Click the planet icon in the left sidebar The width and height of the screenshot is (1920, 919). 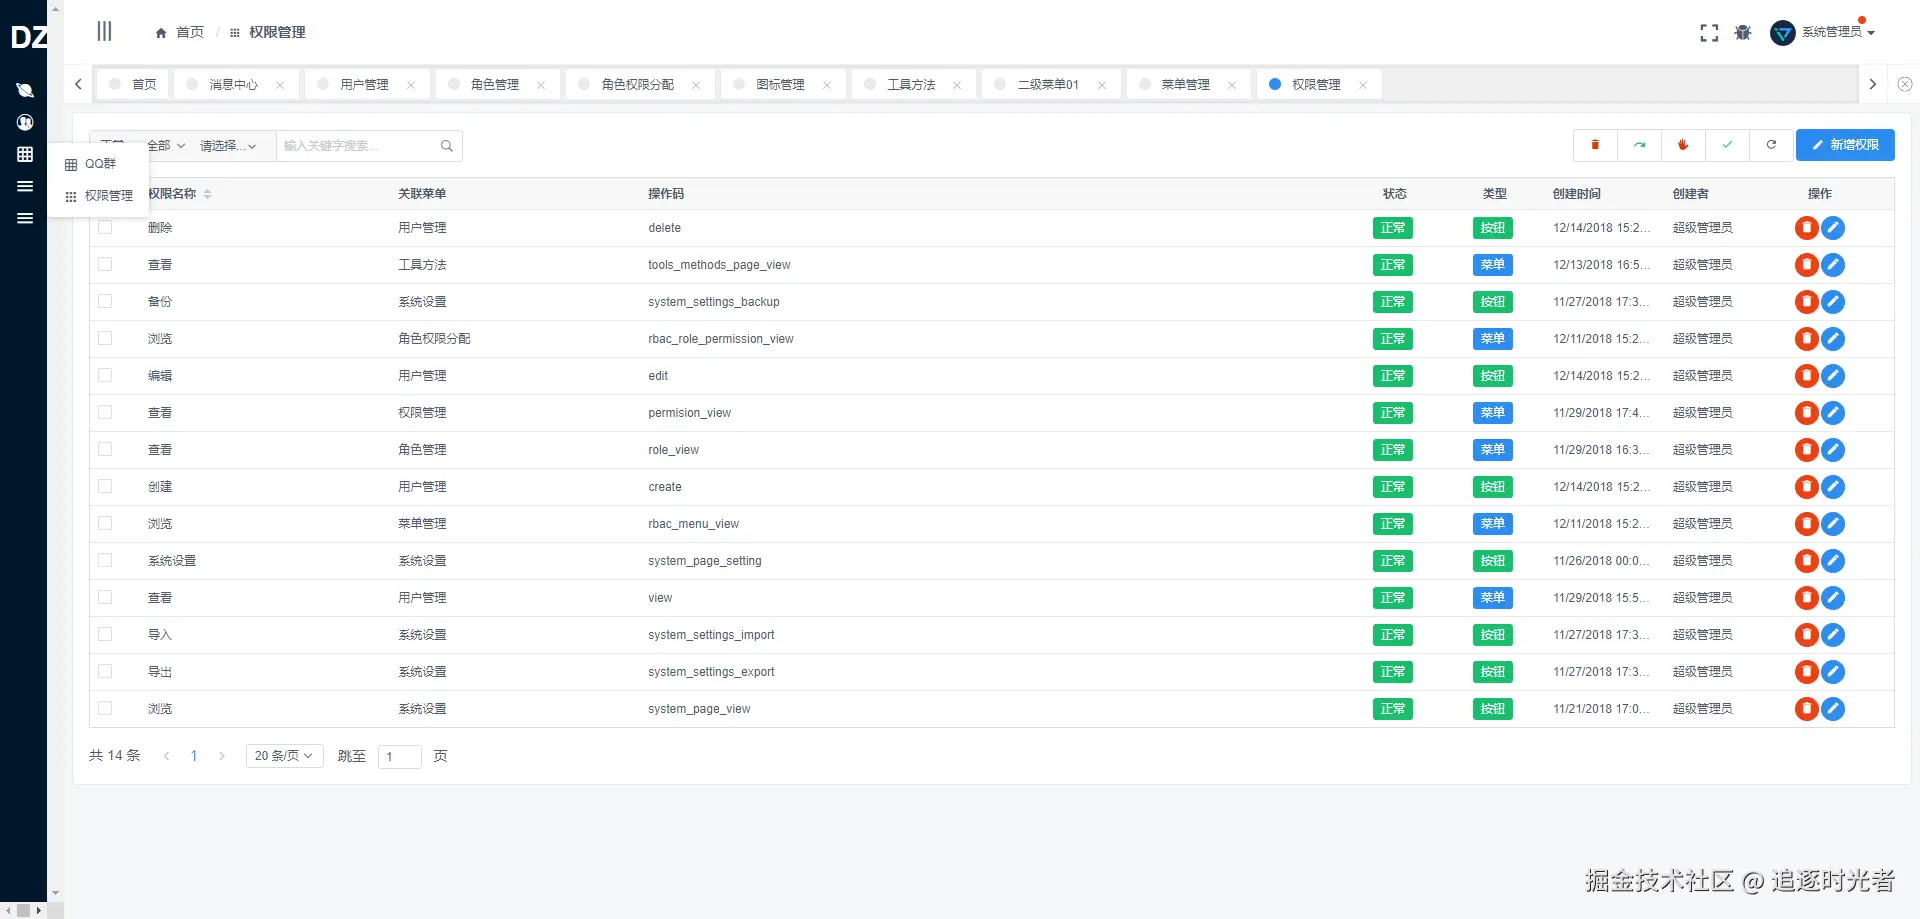coord(25,90)
